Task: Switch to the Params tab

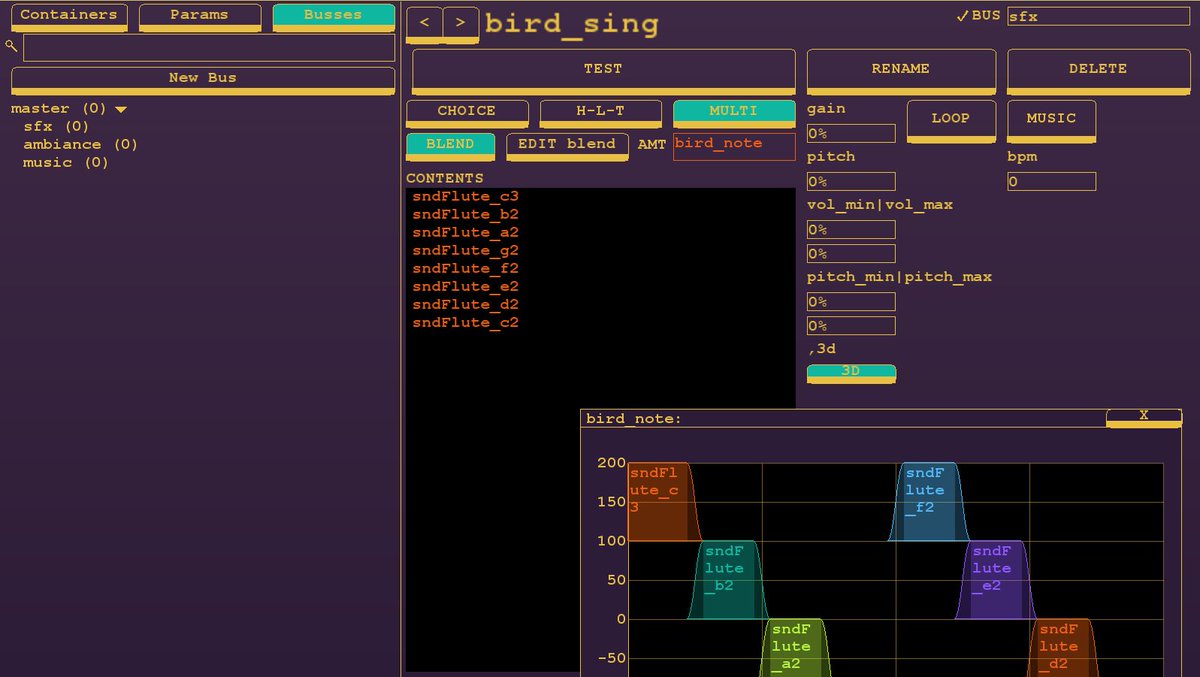Action: (200, 17)
